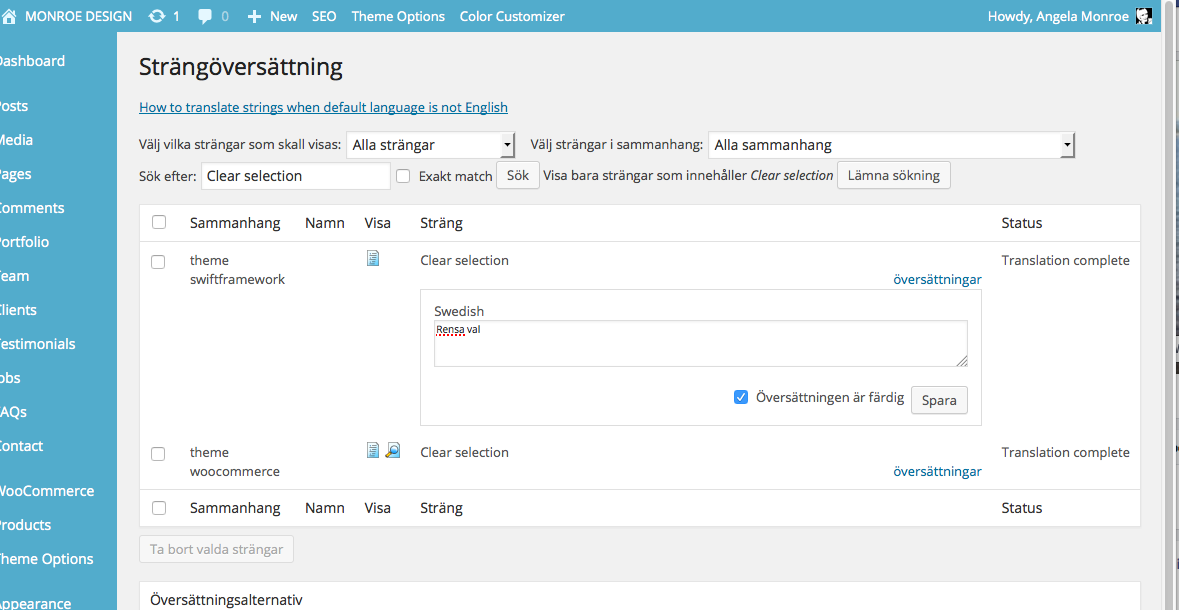The height and width of the screenshot is (610, 1179).
Task: Open Portfolio in the sidebar
Action: point(25,242)
